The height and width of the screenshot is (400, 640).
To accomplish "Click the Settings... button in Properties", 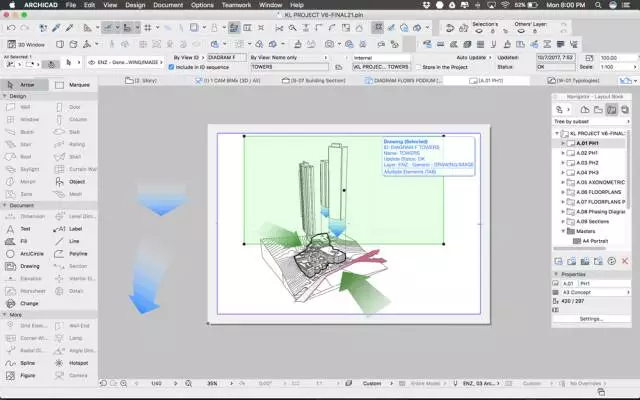I will 591,318.
